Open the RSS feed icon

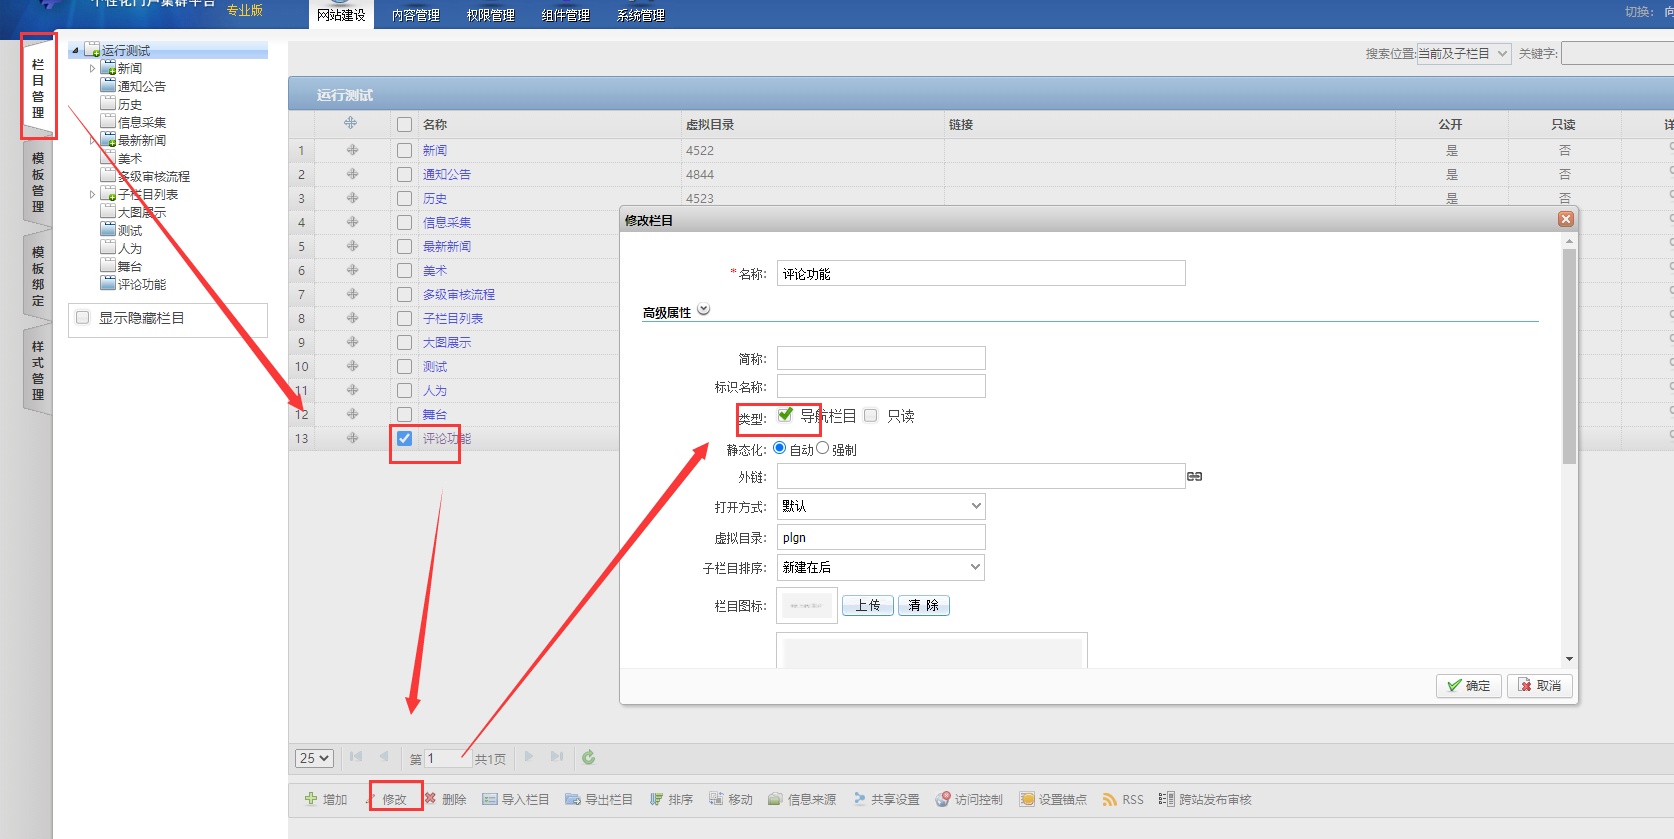(1110, 799)
